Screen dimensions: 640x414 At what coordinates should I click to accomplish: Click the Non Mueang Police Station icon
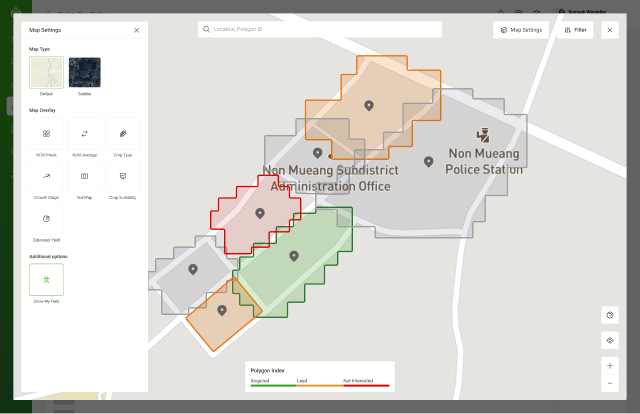483,135
